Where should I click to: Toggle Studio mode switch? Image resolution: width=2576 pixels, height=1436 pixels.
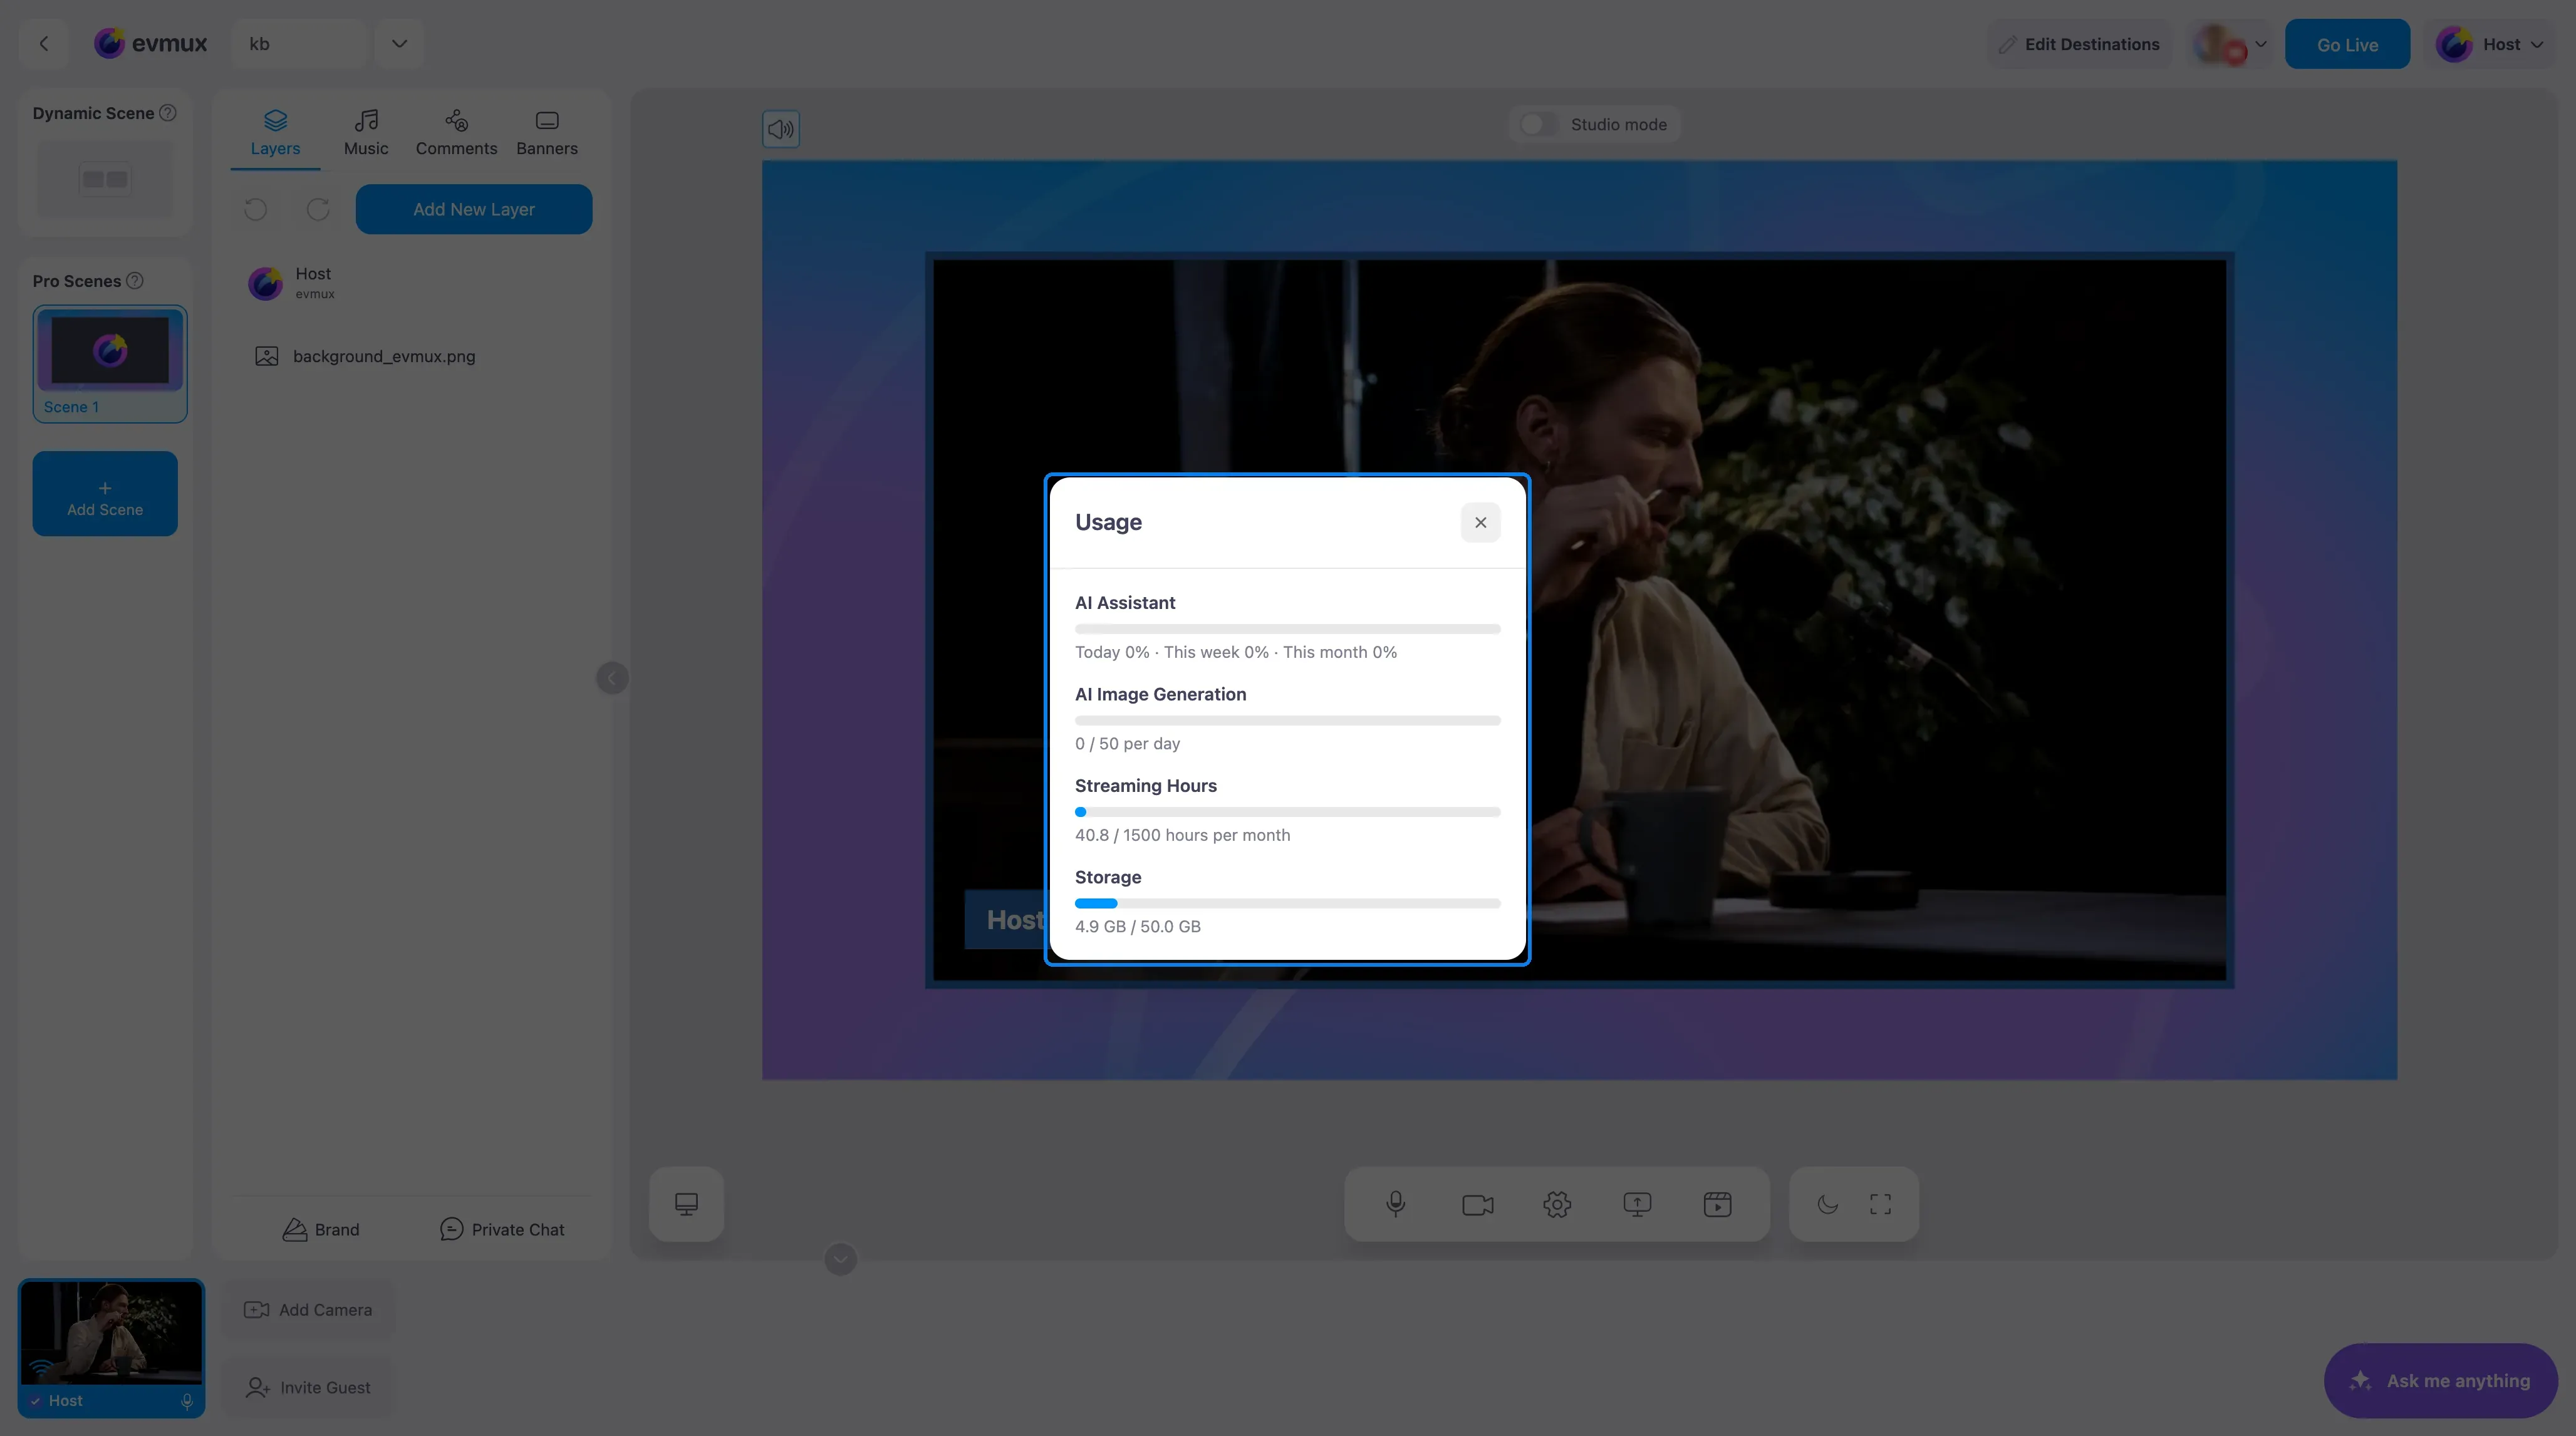pyautogui.click(x=1538, y=125)
